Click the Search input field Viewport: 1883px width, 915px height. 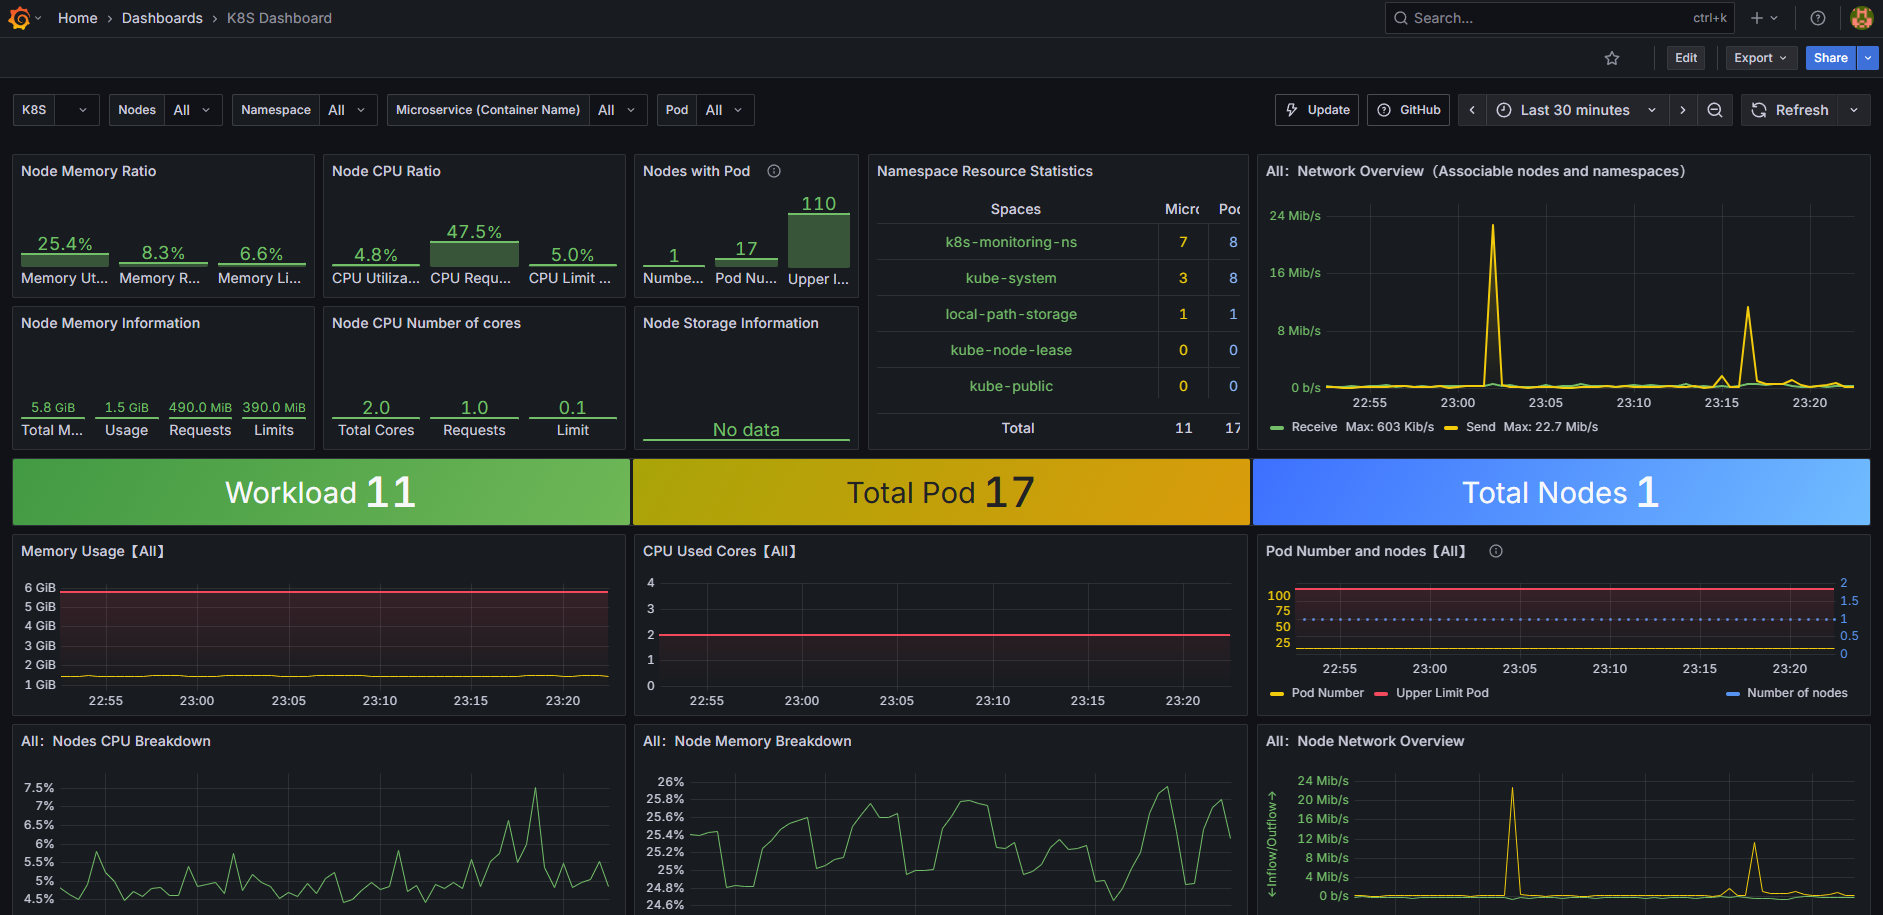pos(1540,18)
